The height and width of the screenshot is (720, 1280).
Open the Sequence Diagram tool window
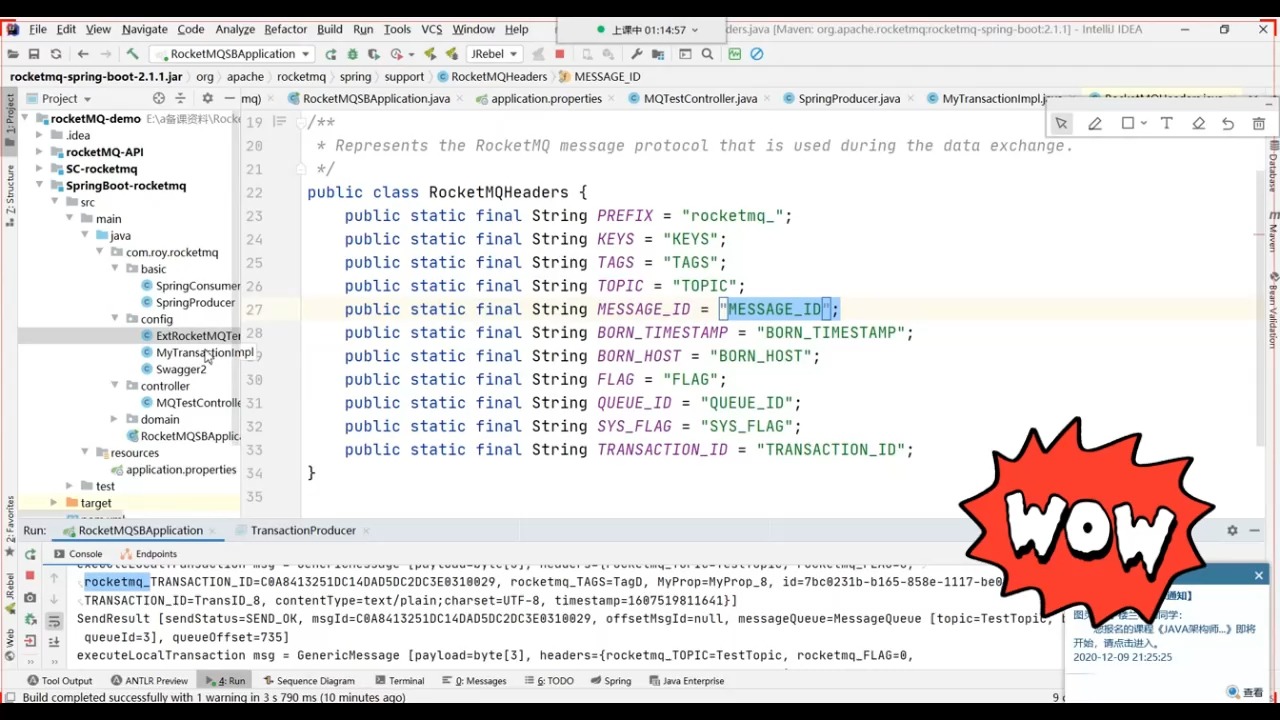coord(308,680)
